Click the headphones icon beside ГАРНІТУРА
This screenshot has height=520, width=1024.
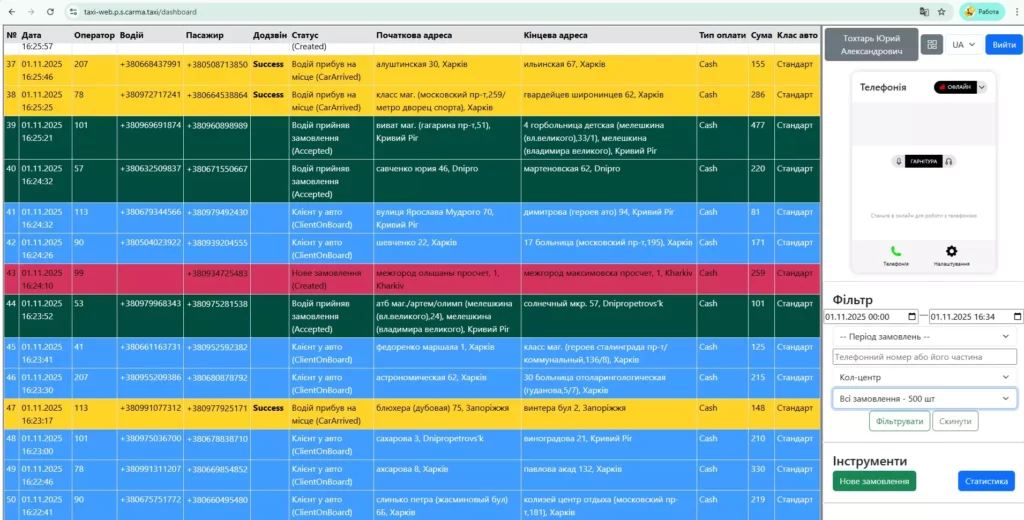948,161
